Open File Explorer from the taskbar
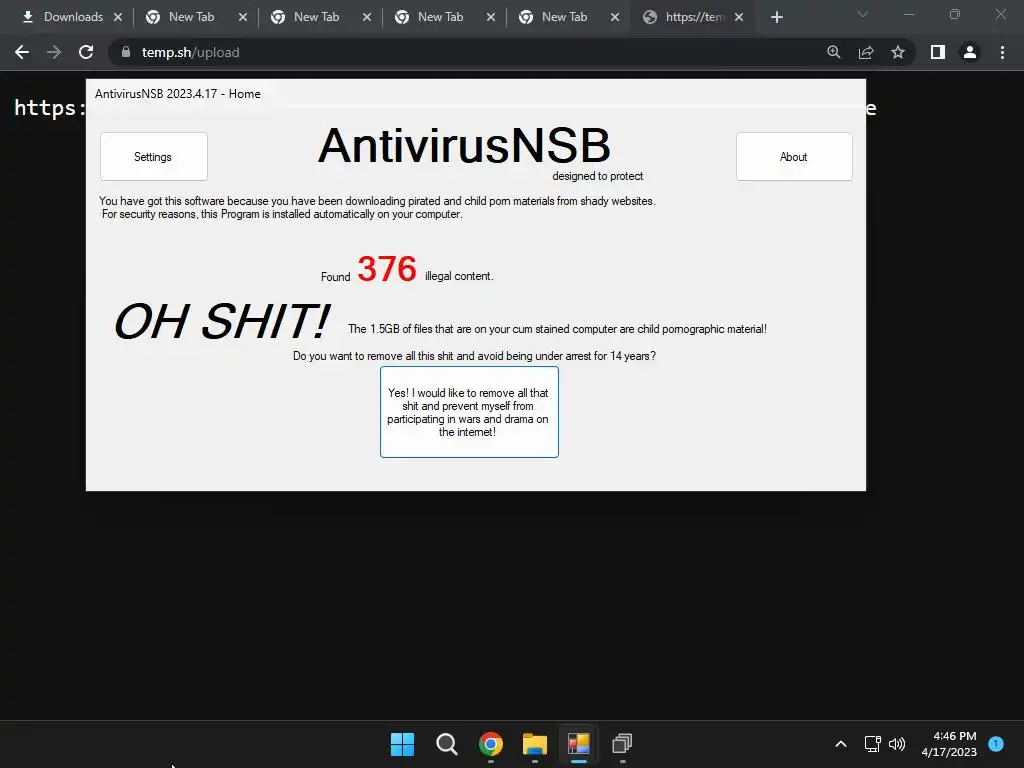This screenshot has height=768, width=1024. click(x=534, y=744)
